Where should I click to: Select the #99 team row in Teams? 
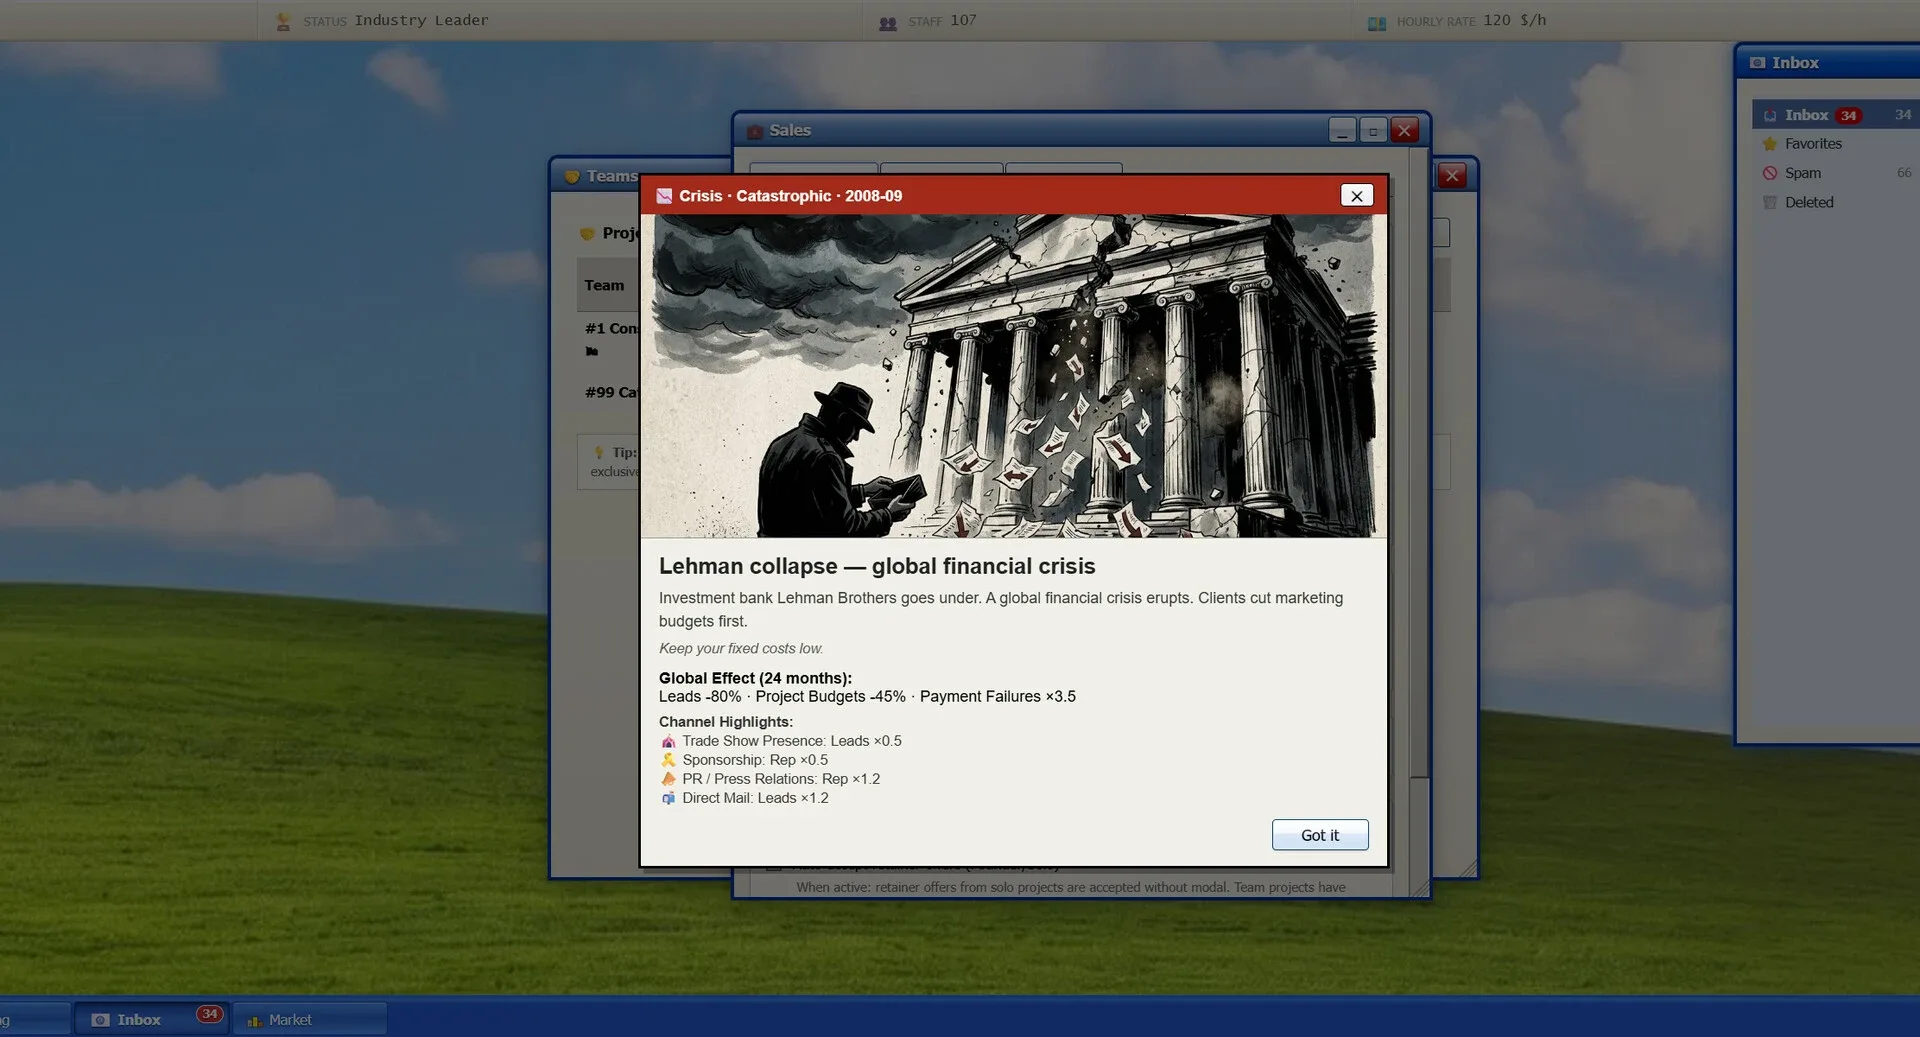[x=609, y=392]
